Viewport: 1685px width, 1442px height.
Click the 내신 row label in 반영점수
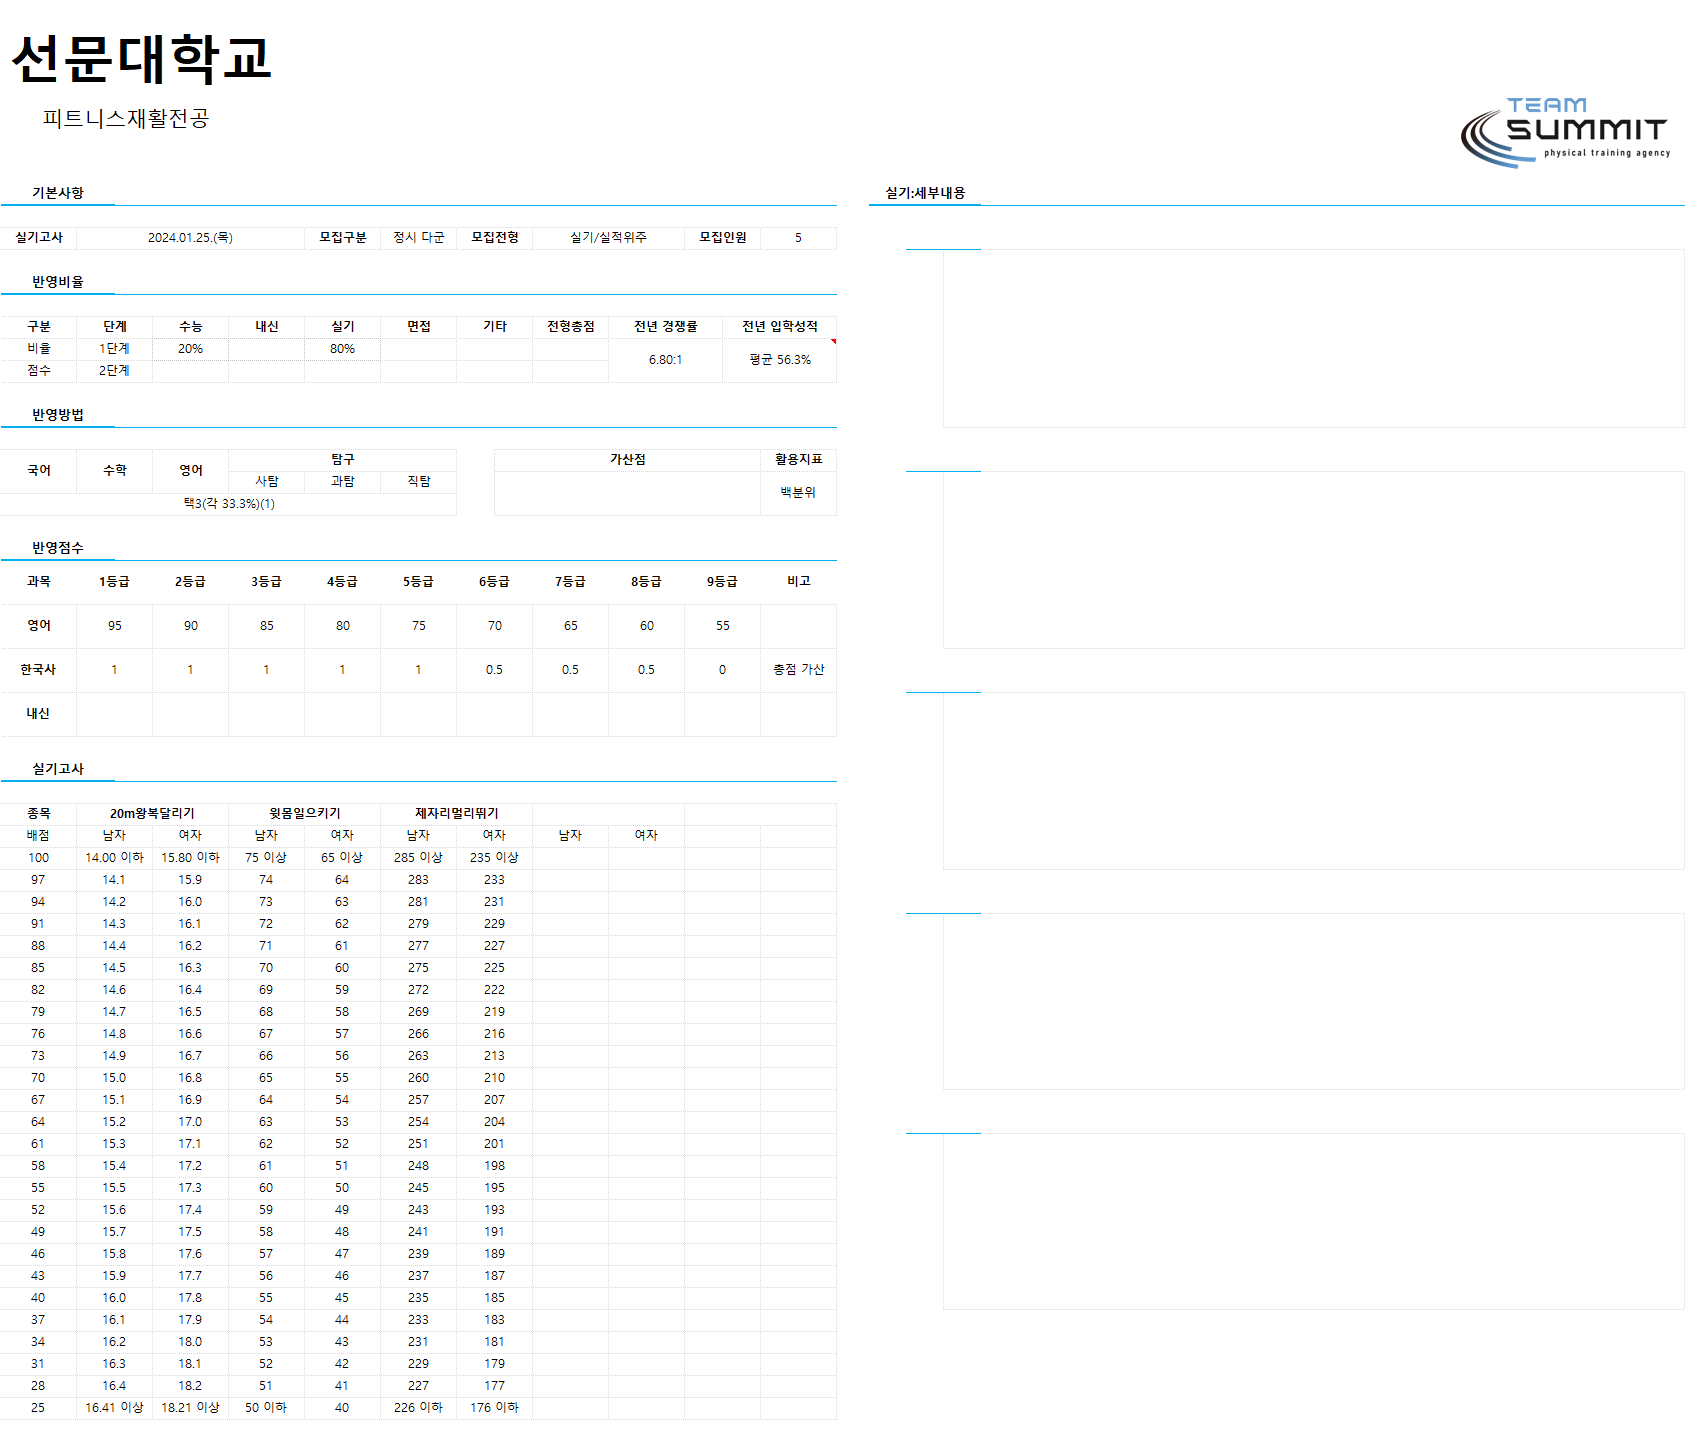[x=38, y=714]
